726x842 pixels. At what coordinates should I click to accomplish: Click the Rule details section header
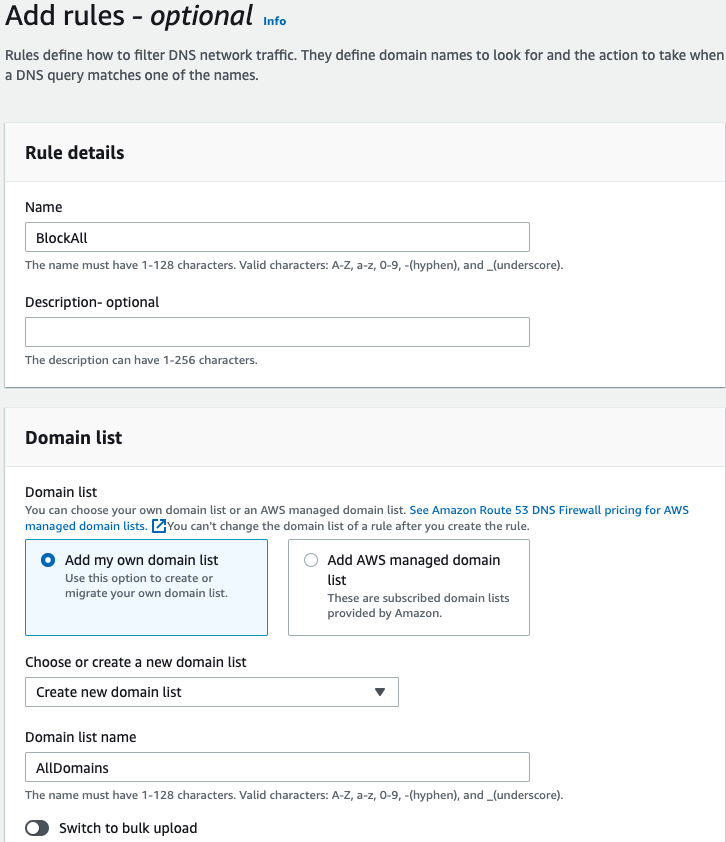click(x=75, y=153)
